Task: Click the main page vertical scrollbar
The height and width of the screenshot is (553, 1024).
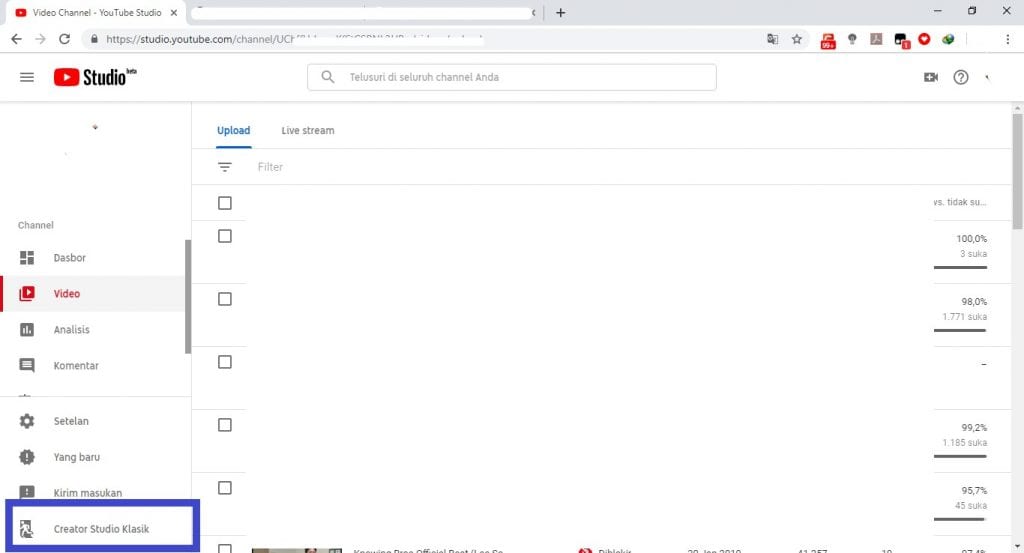Action: pos(1017,171)
